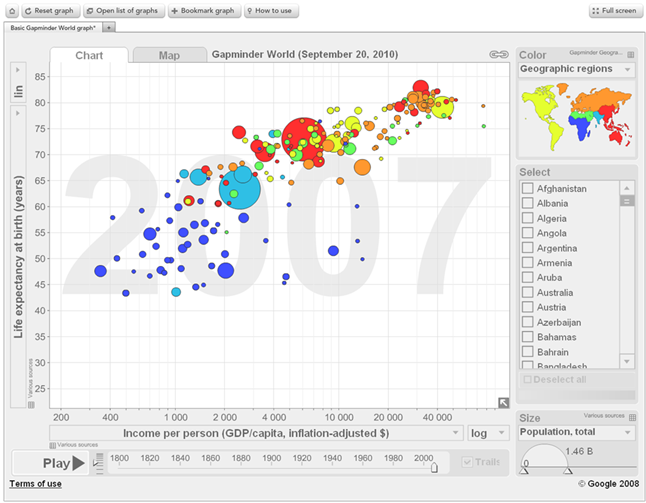Open the Geographic regions color dropdown
646x503 pixels.
pos(576,69)
